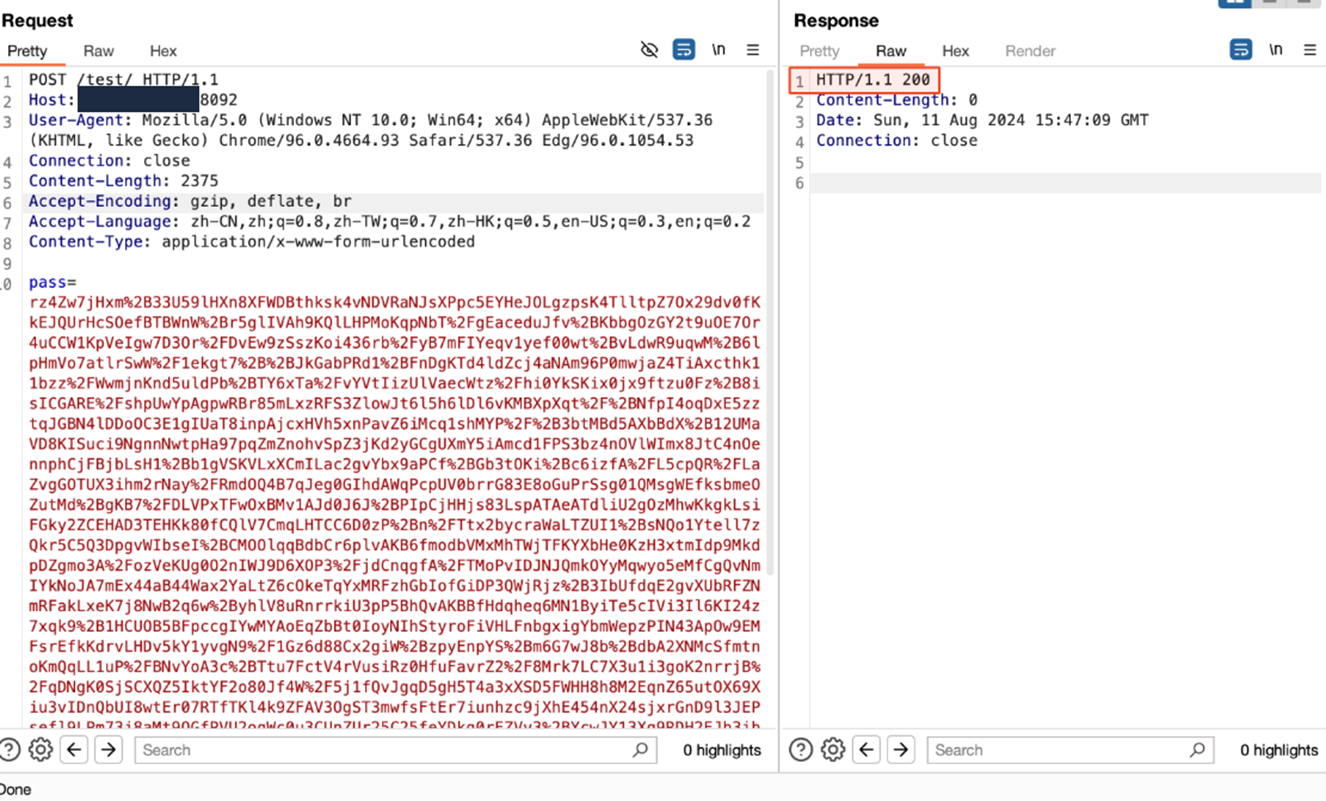Image resolution: width=1326 pixels, height=801 pixels.
Task: Click the Request panel vertical scrollbar
Action: pyautogui.click(x=770, y=400)
